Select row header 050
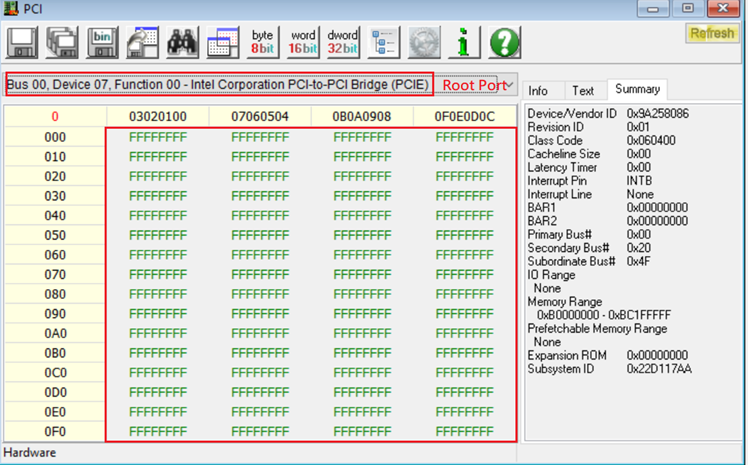Image resolution: width=748 pixels, height=465 pixels. click(x=55, y=235)
